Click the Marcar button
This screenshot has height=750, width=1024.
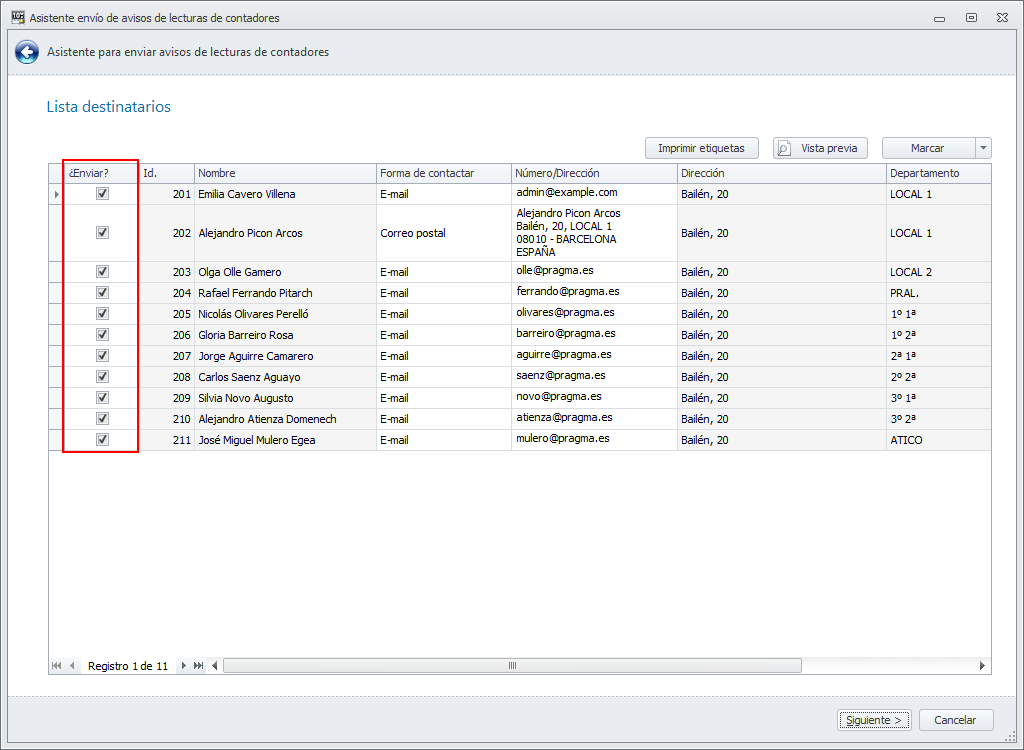coord(928,148)
